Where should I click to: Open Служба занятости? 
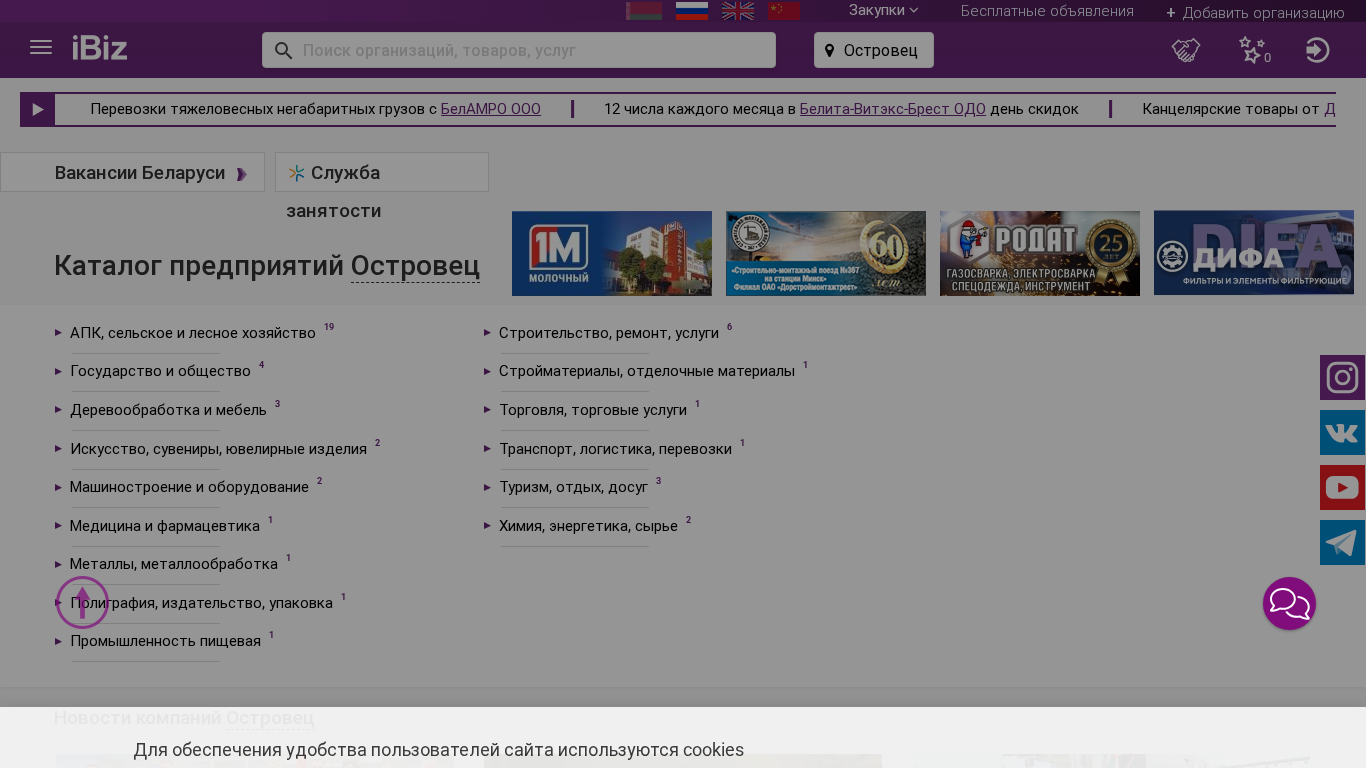tap(382, 172)
